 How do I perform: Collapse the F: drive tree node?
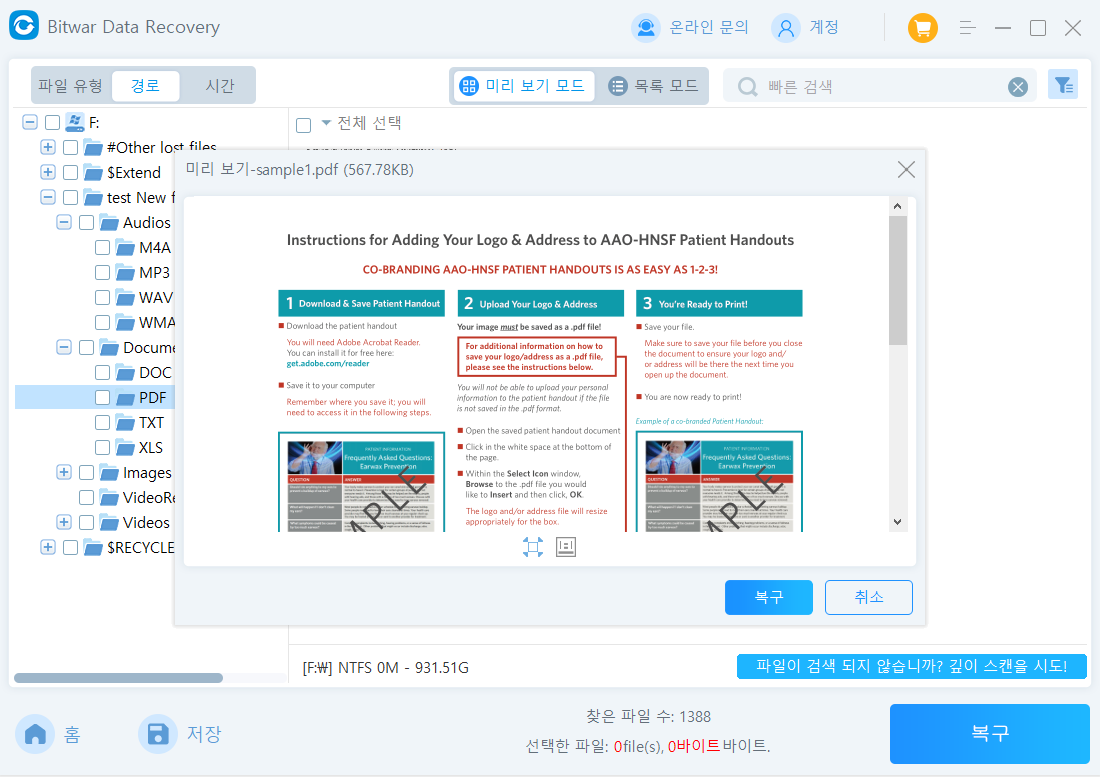click(x=29, y=122)
